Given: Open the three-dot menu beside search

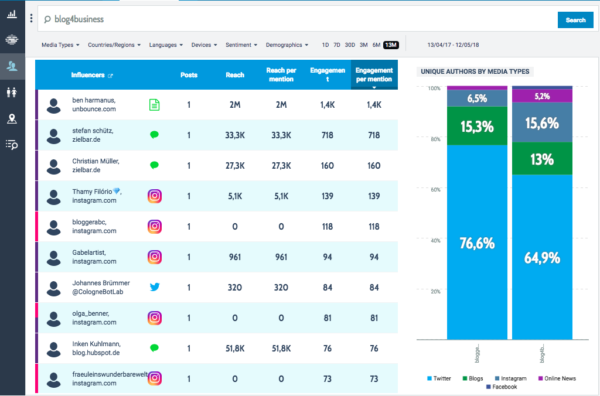Looking at the screenshot, I should tap(31, 18).
